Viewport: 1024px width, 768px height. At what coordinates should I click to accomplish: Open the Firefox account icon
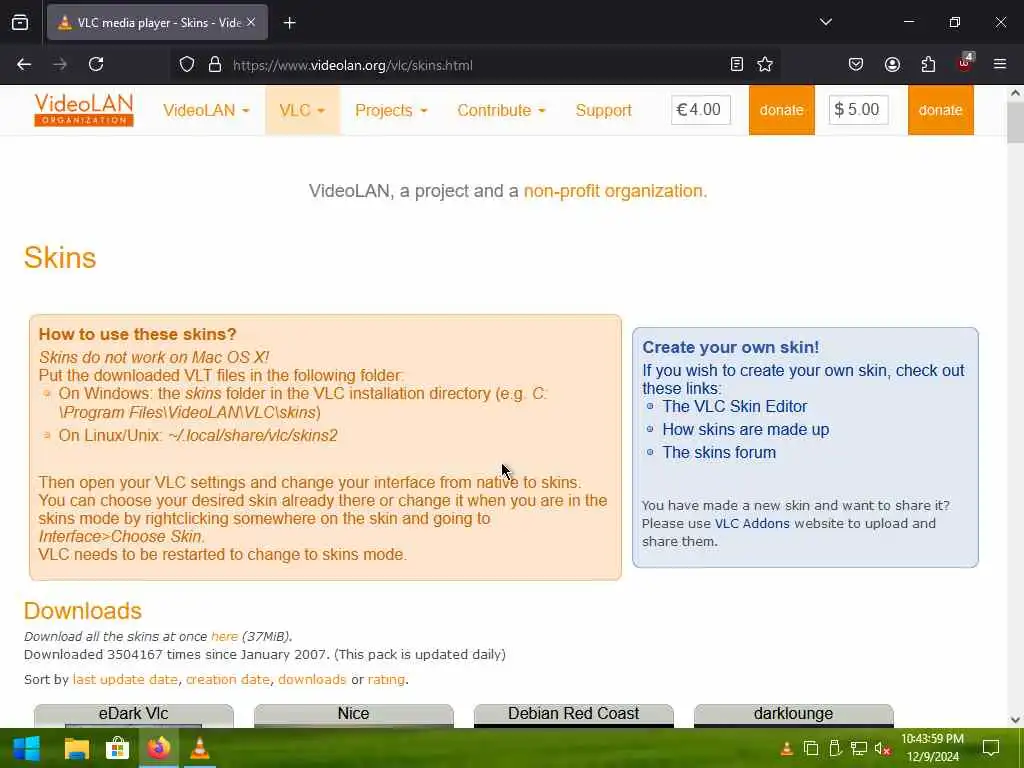(x=892, y=64)
